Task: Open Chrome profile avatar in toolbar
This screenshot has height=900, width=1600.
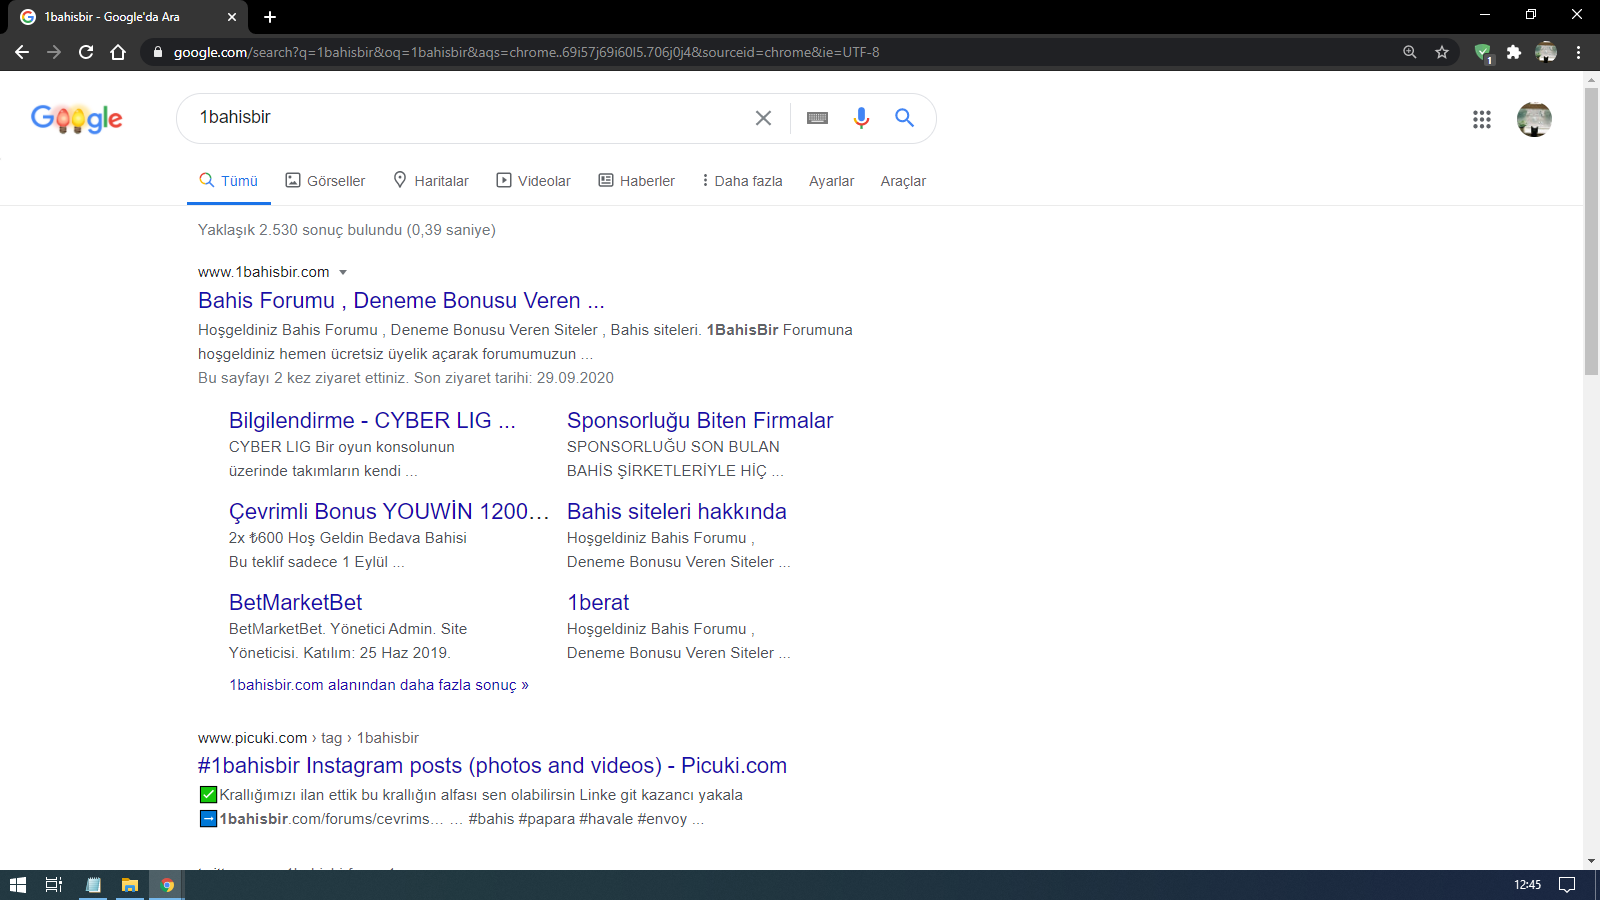Action: point(1546,52)
